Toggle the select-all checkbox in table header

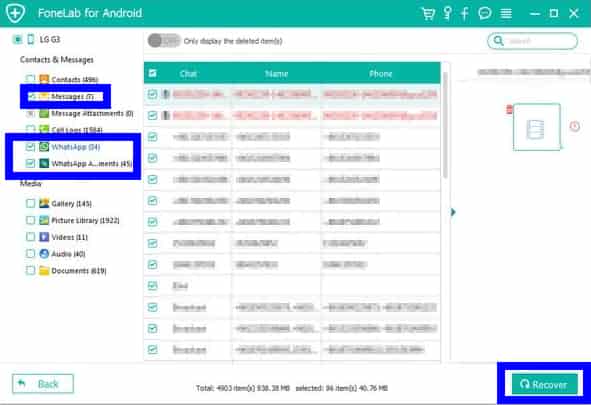pos(153,73)
